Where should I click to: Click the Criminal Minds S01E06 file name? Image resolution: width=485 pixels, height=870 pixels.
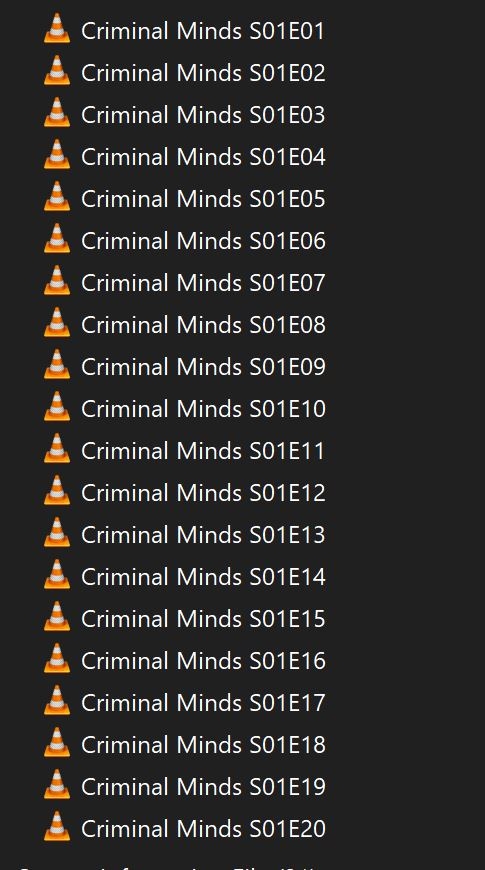coord(203,241)
